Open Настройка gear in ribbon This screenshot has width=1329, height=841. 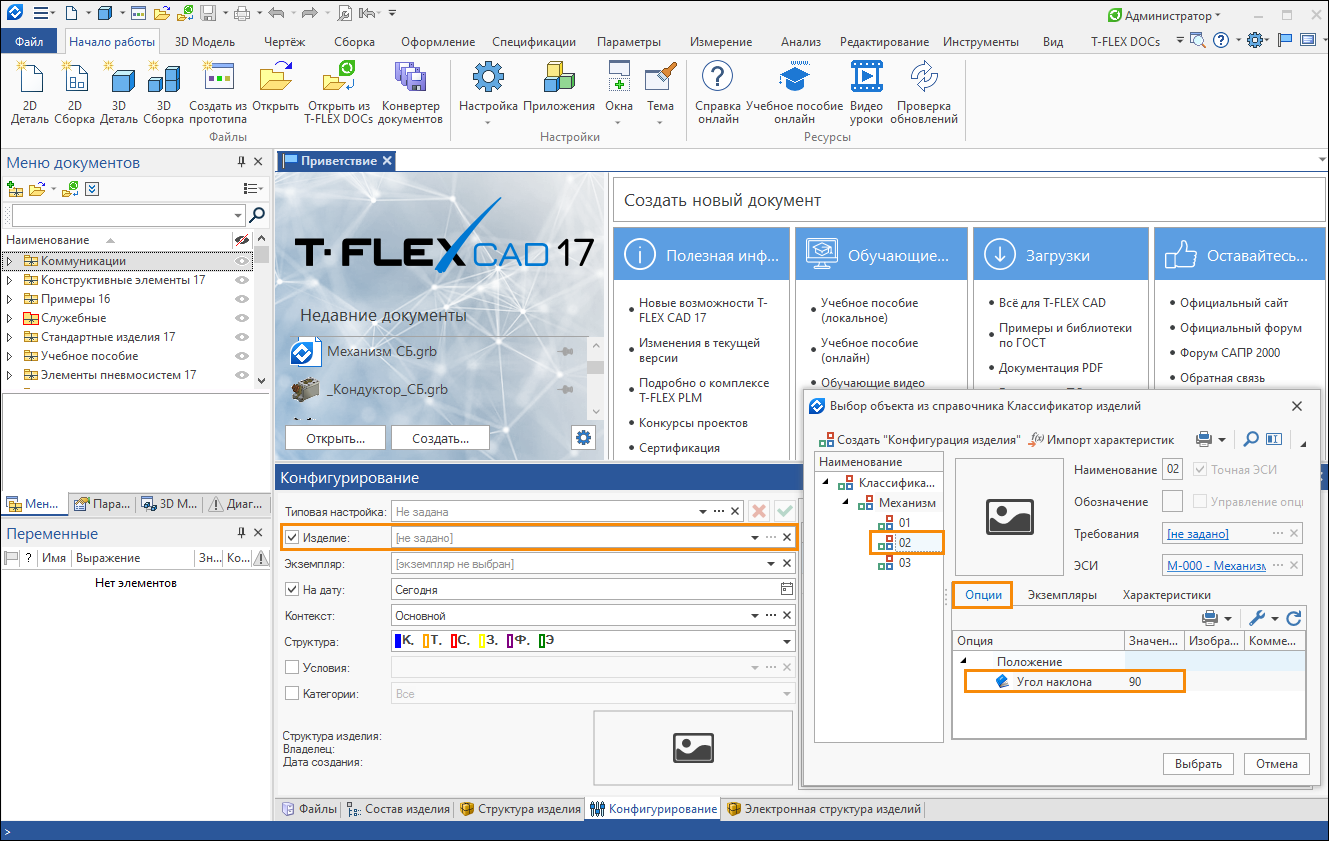(x=488, y=92)
